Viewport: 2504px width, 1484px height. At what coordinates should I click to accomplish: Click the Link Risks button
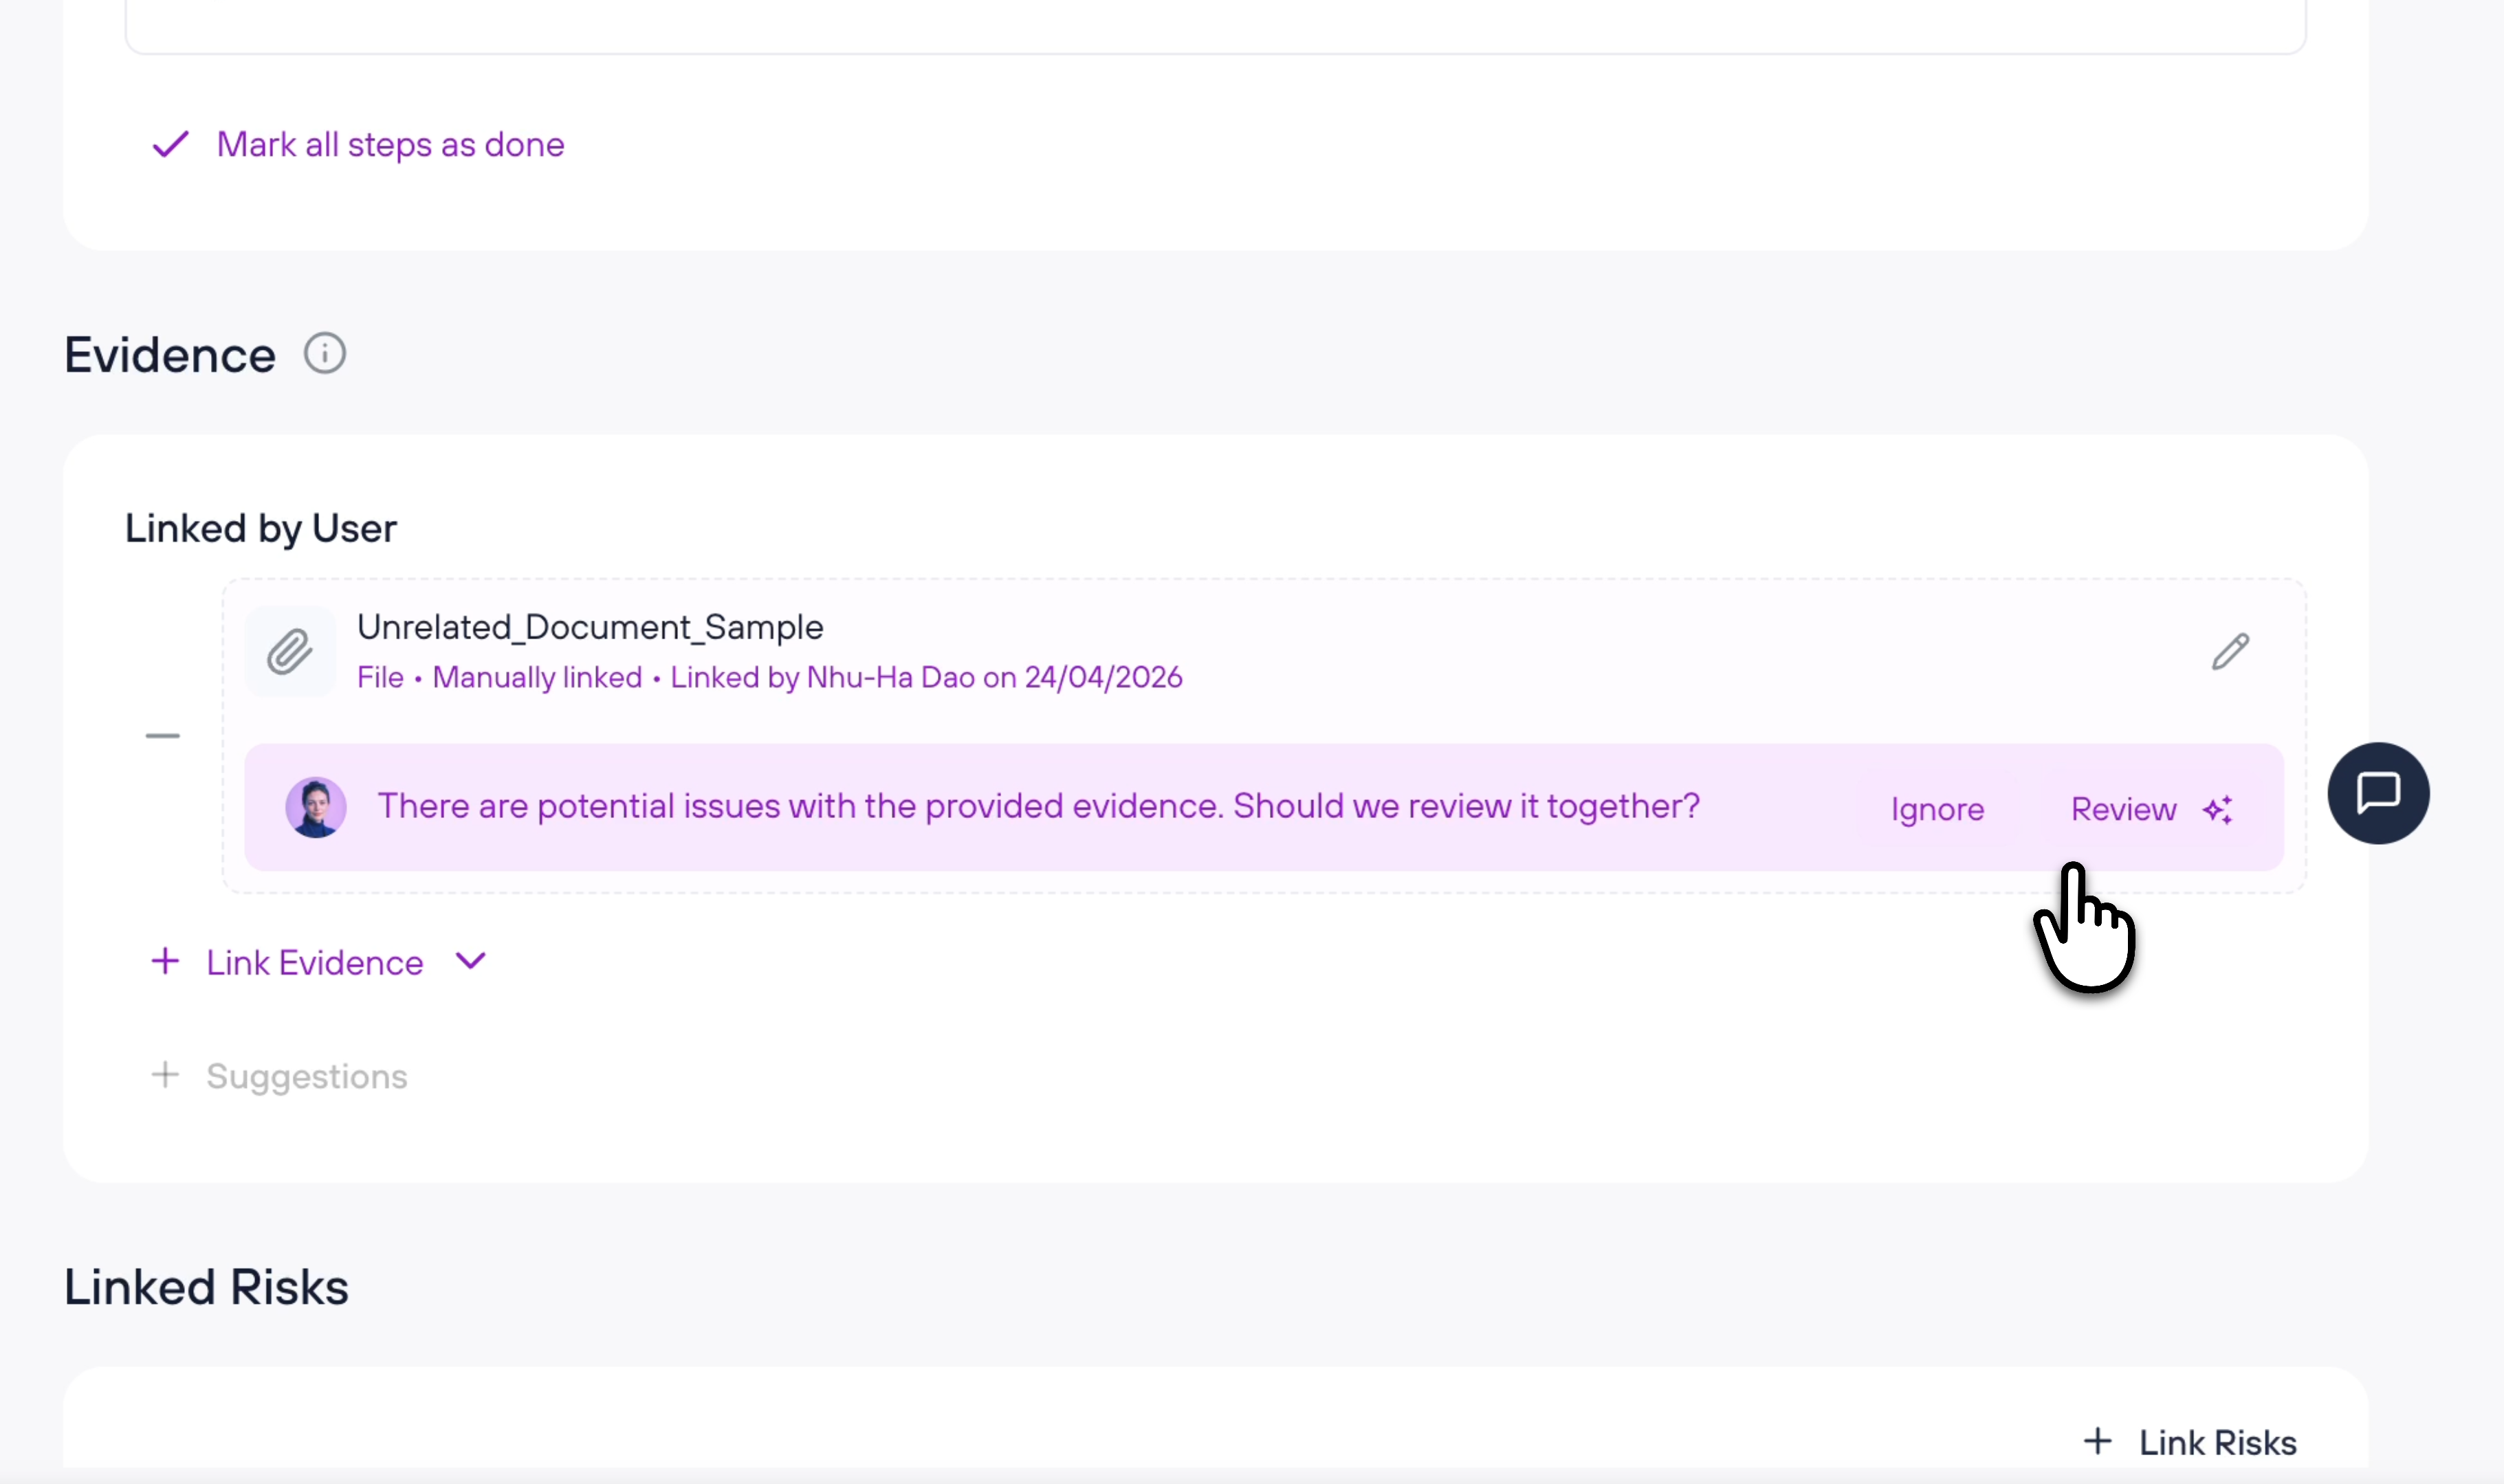[x=2217, y=1442]
